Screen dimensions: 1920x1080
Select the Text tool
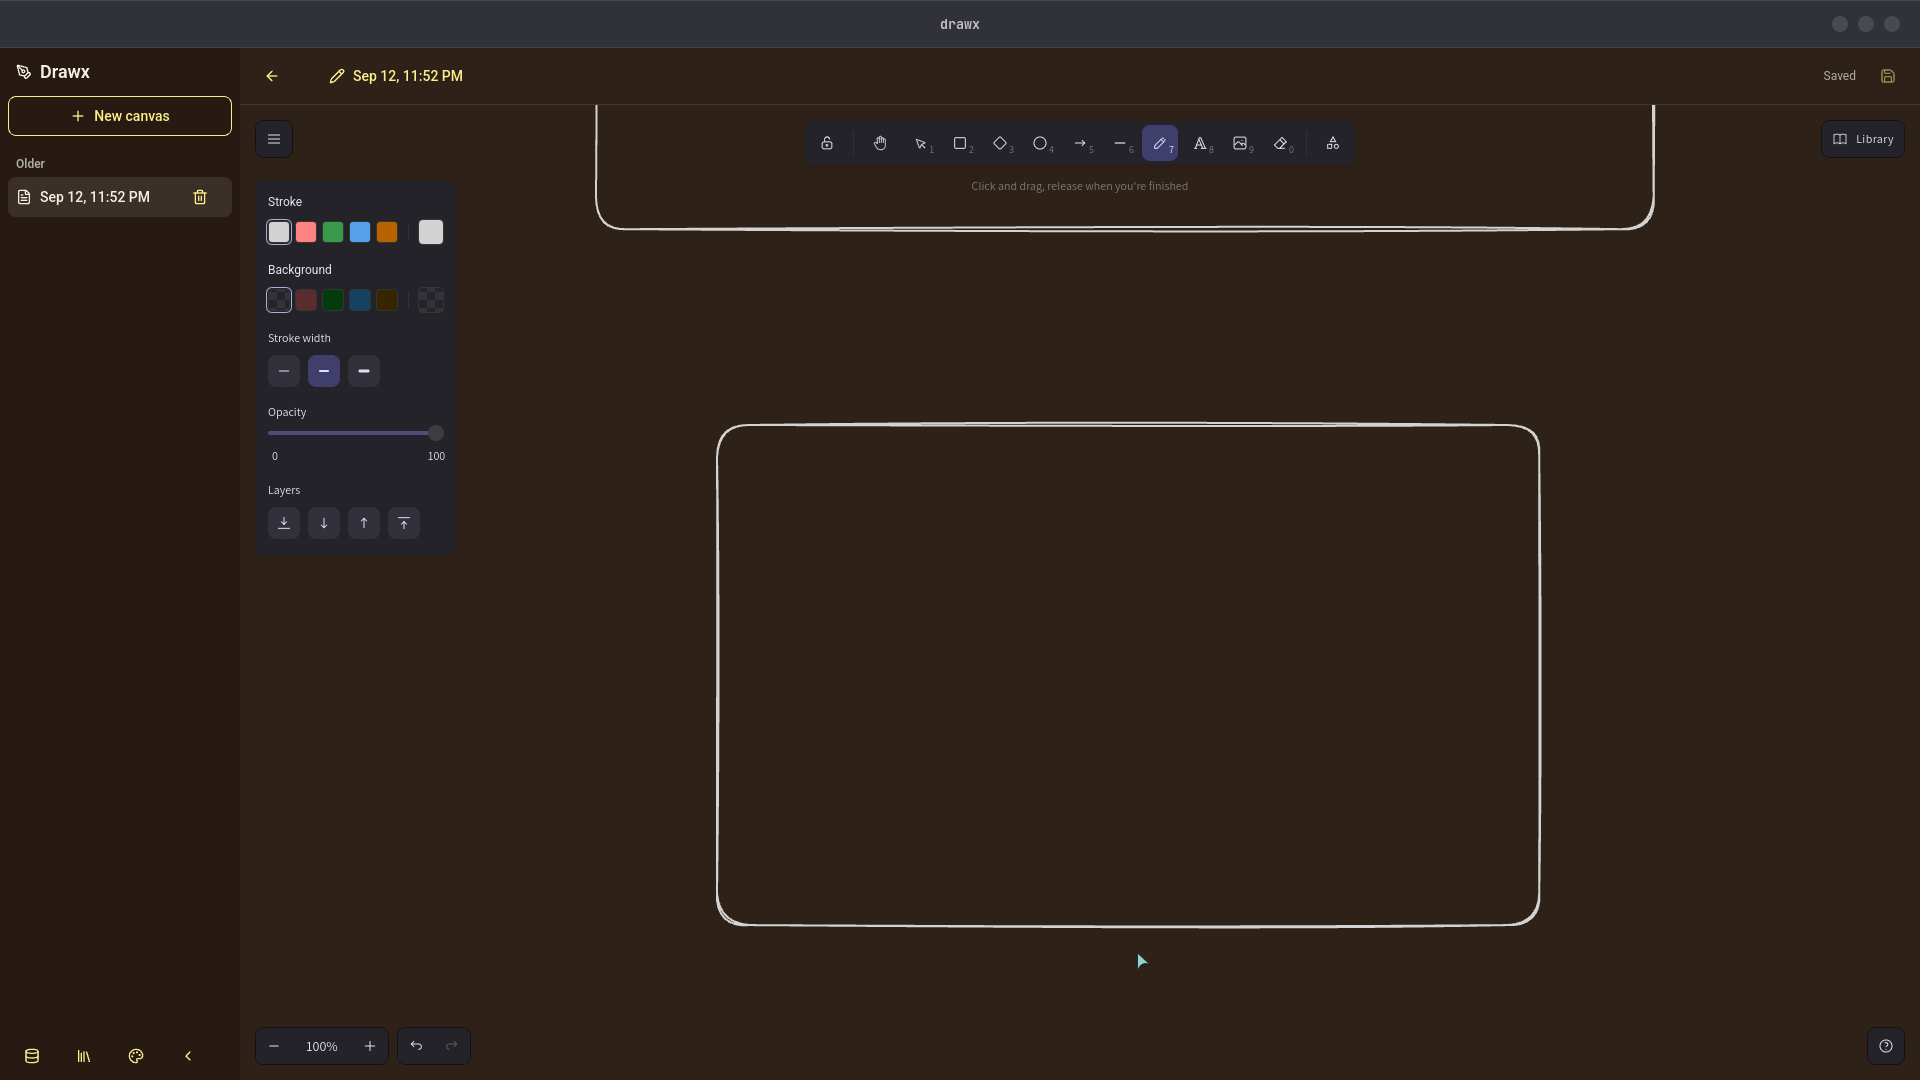pos(1200,143)
